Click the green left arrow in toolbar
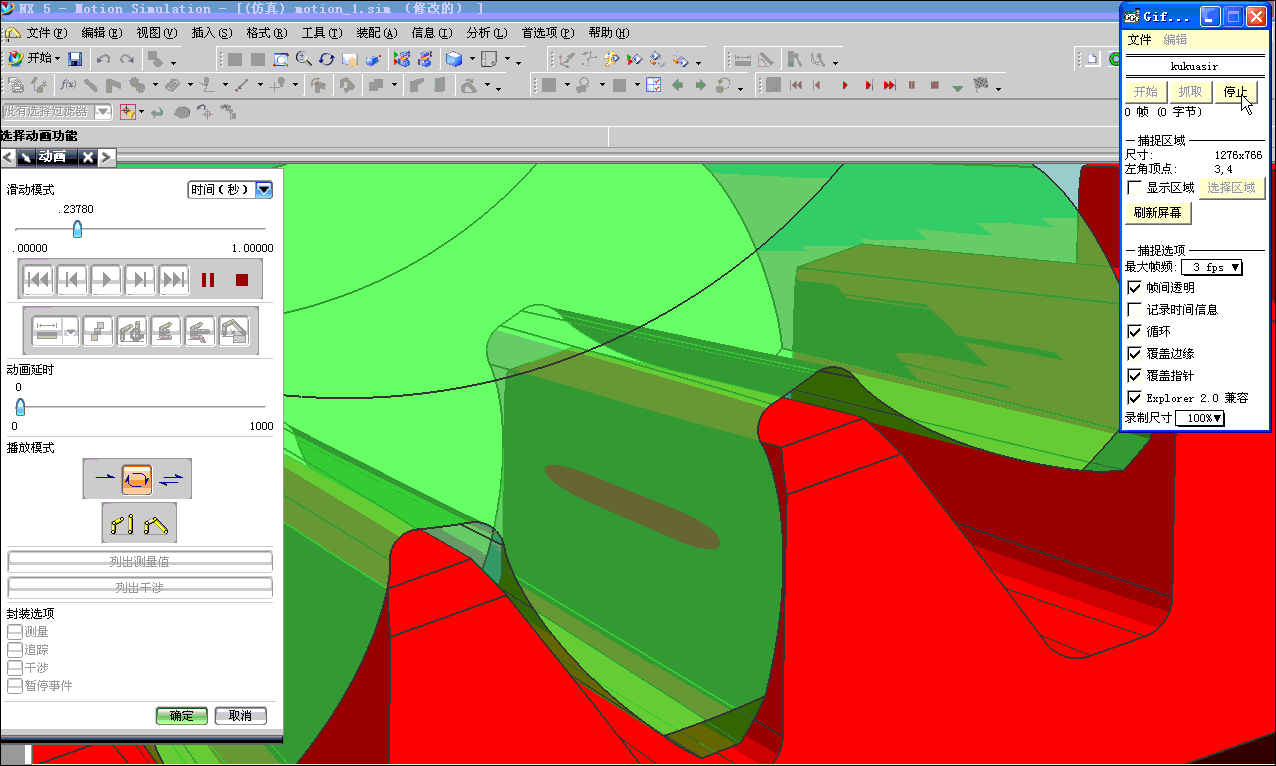 point(678,85)
